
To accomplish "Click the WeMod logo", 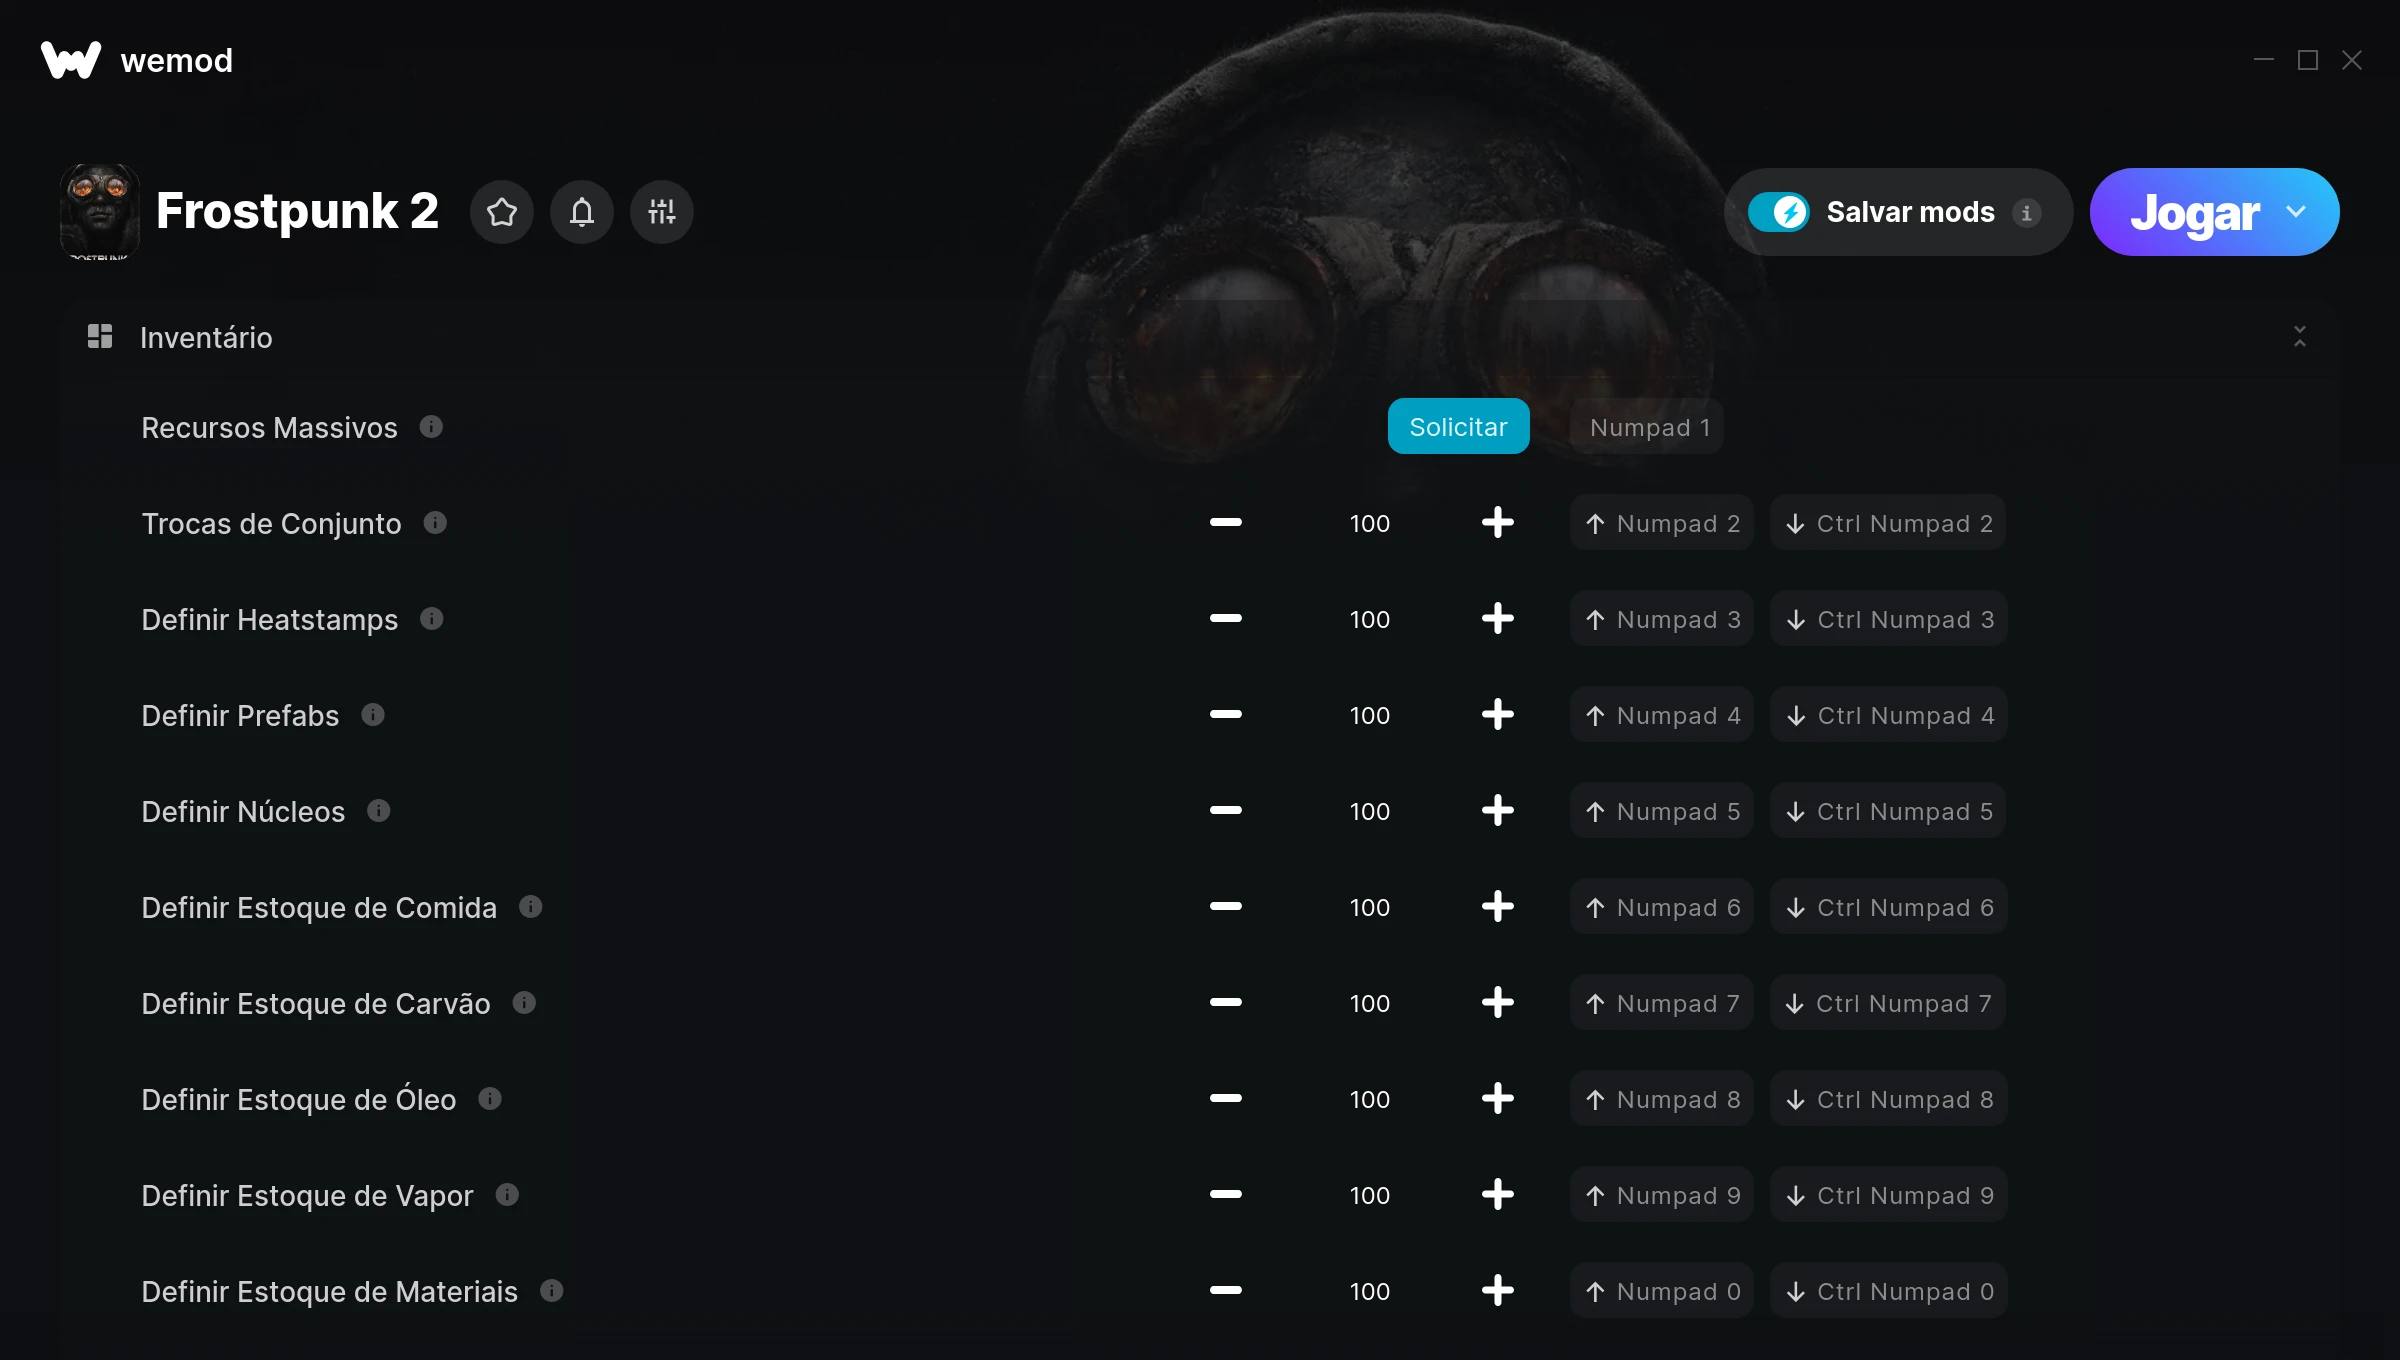I will point(71,60).
